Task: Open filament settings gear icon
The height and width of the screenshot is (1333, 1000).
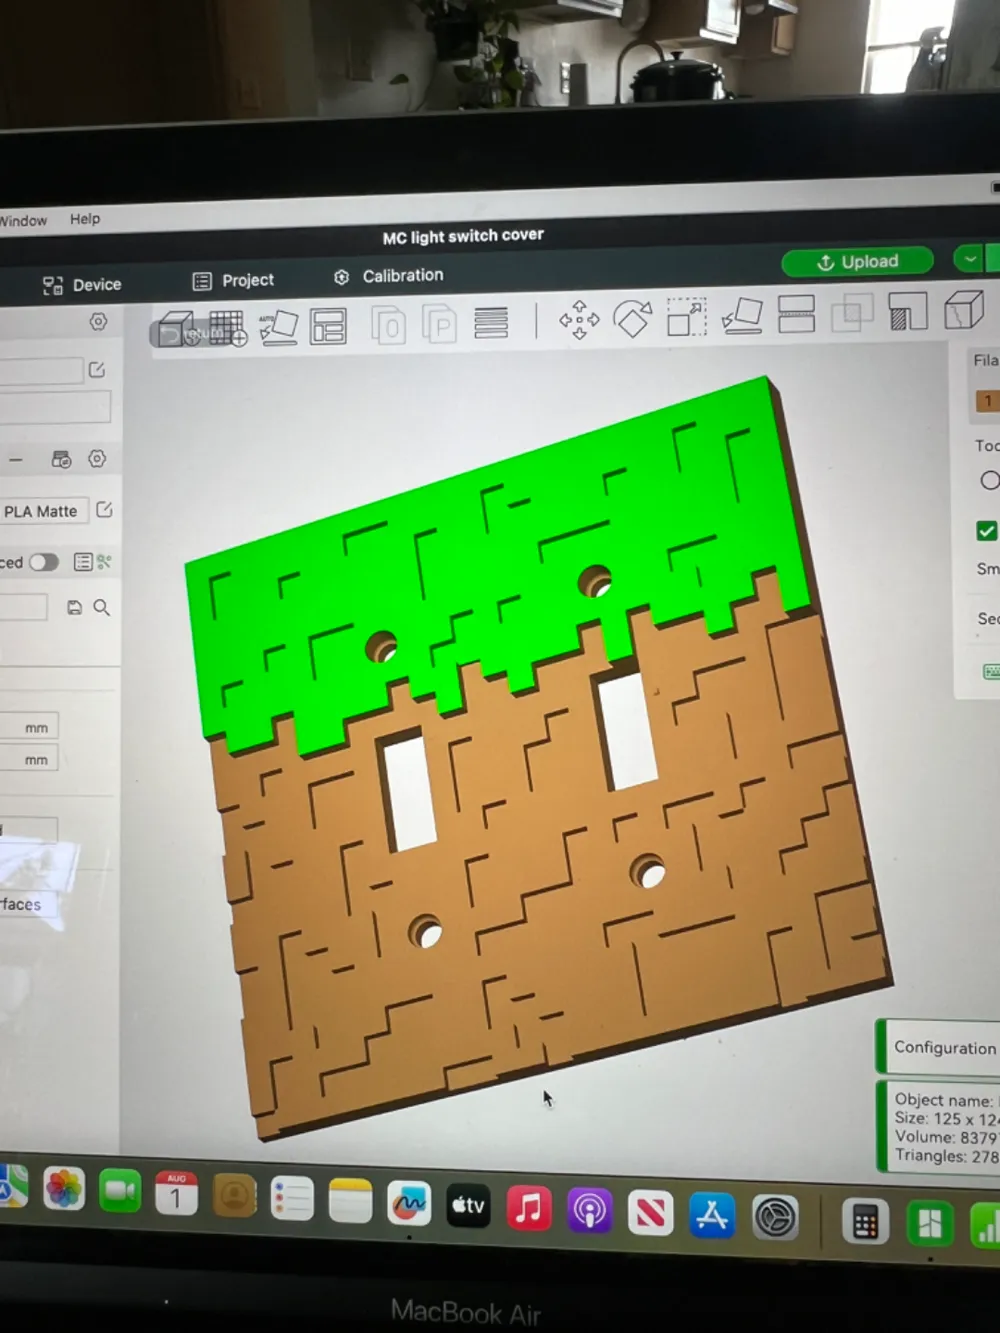Action: point(97,458)
